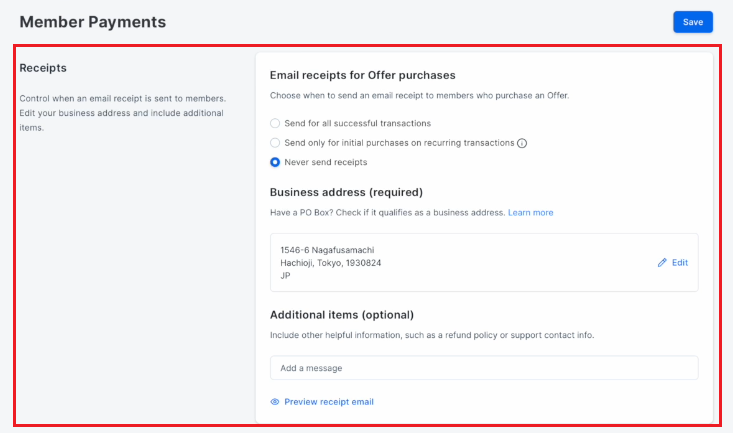Click the "Member Payments" page title

click(93, 22)
